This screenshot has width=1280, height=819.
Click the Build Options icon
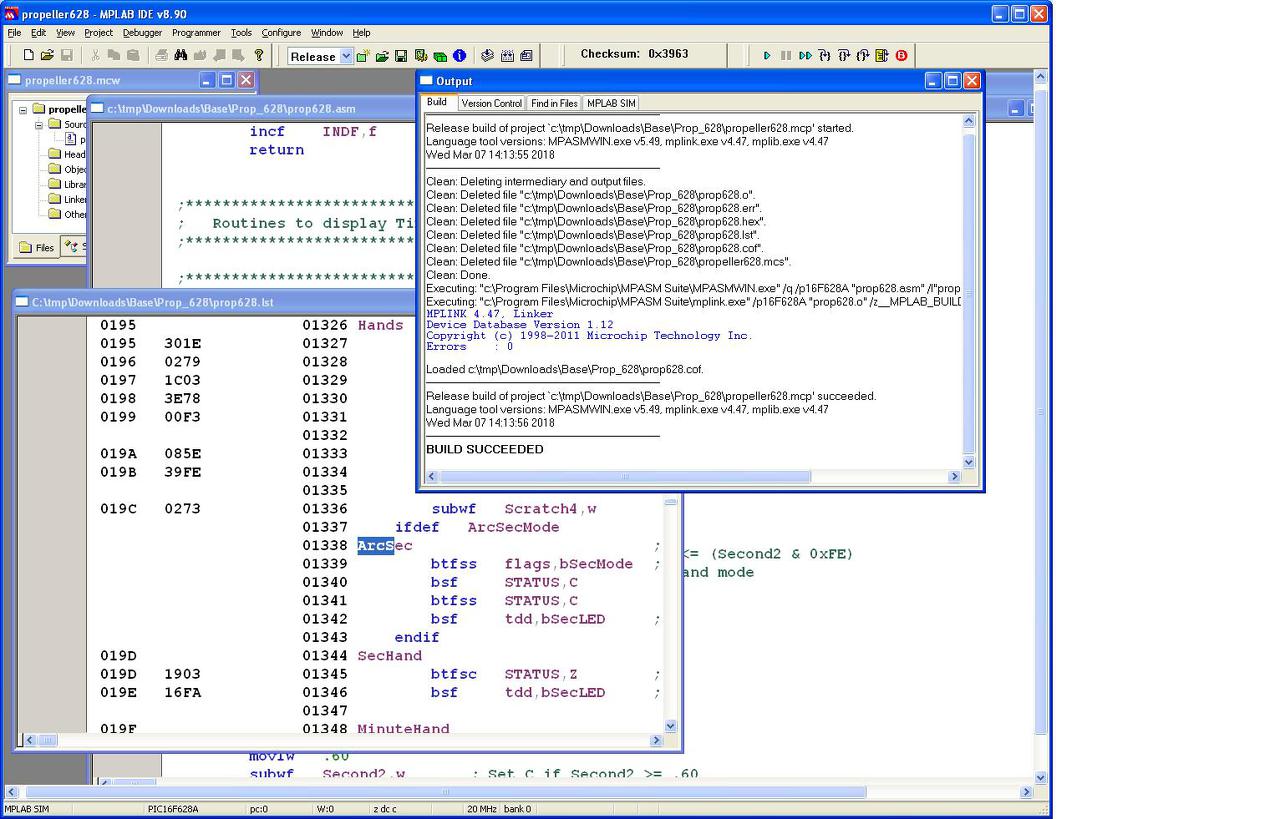click(421, 56)
